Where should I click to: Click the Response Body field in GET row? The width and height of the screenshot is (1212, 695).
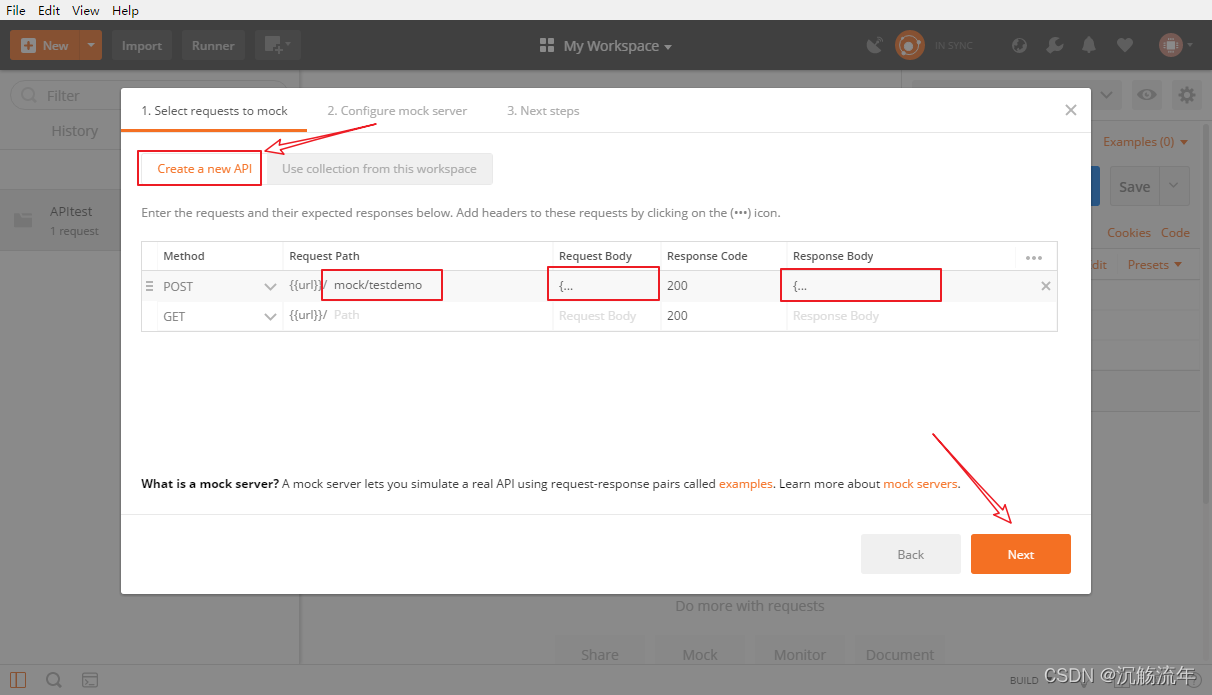click(x=900, y=316)
